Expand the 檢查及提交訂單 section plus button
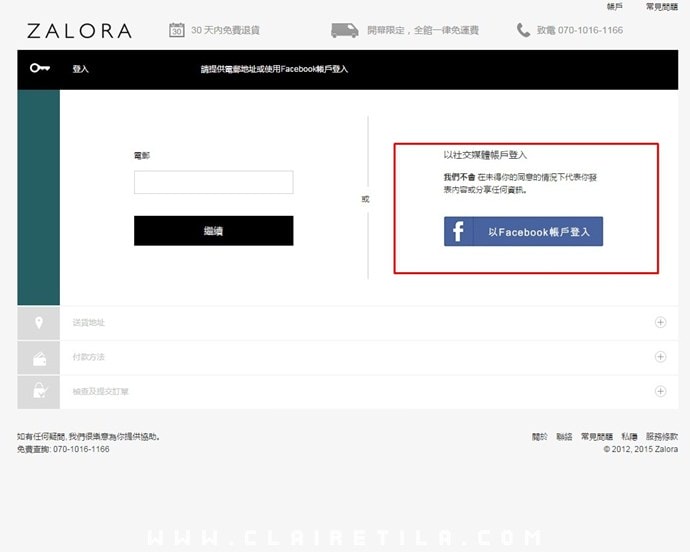Screen dimensions: 690x552 [x=660, y=391]
